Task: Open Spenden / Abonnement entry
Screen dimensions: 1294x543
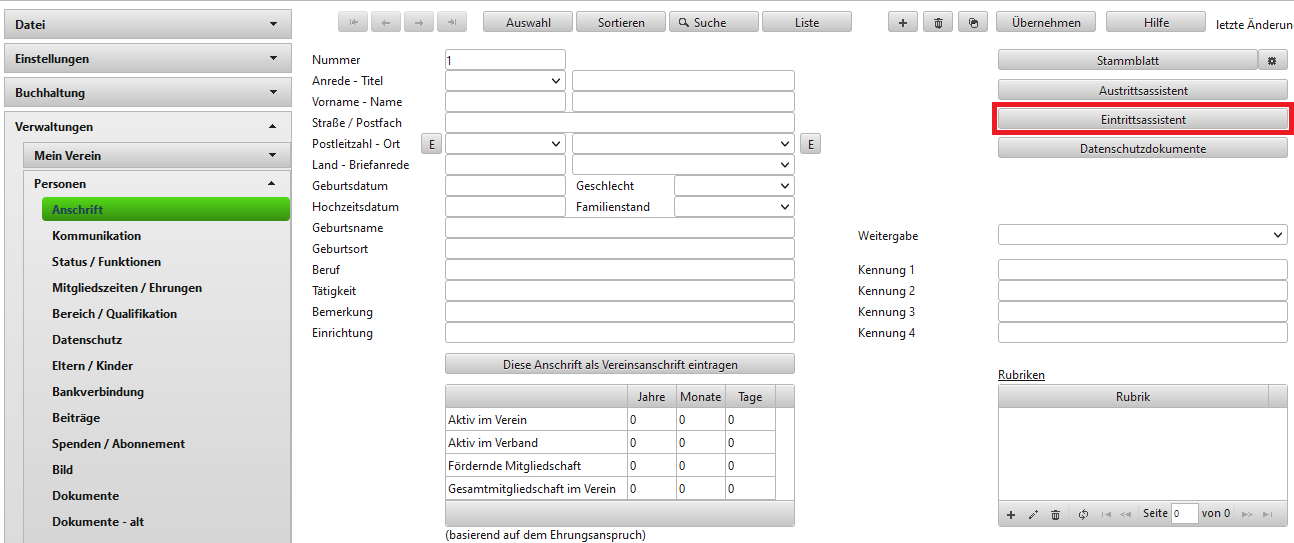Action: (x=118, y=444)
